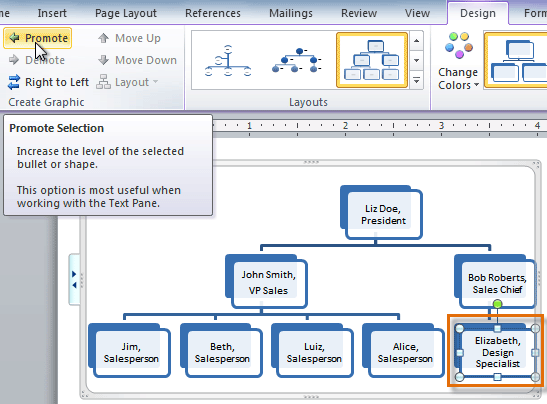Click the Demote arrow icon
Image resolution: width=547 pixels, height=404 pixels.
coord(14,60)
